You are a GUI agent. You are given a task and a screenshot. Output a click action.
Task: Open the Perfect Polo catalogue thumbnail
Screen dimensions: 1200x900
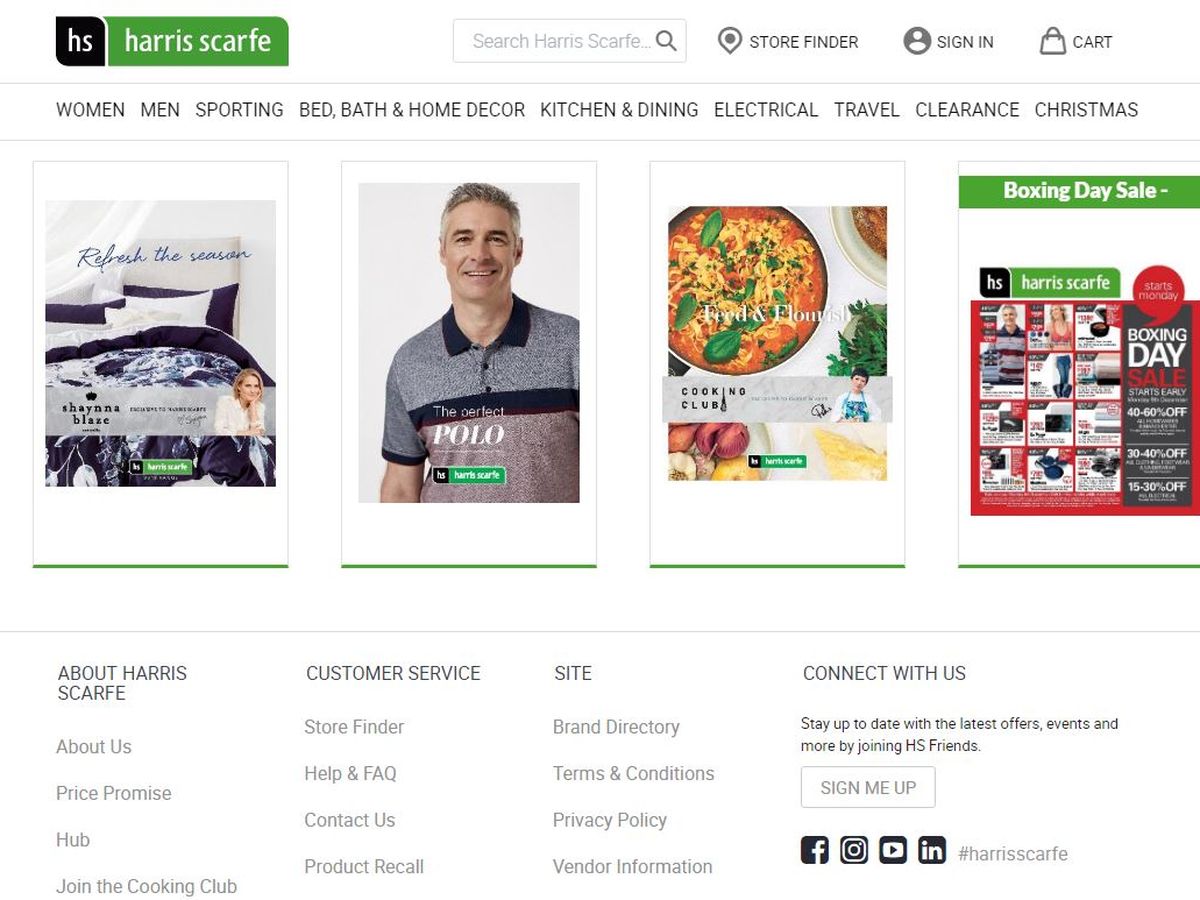point(469,343)
